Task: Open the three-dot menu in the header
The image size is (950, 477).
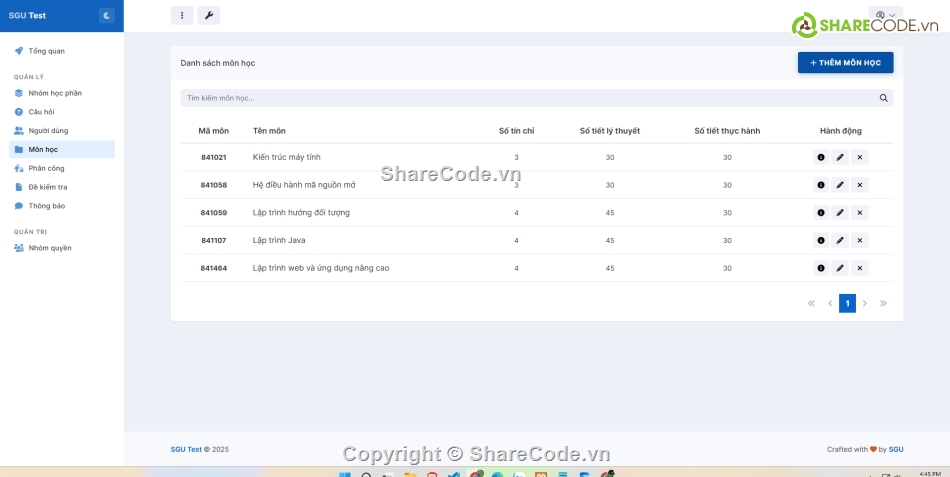Action: click(x=181, y=16)
